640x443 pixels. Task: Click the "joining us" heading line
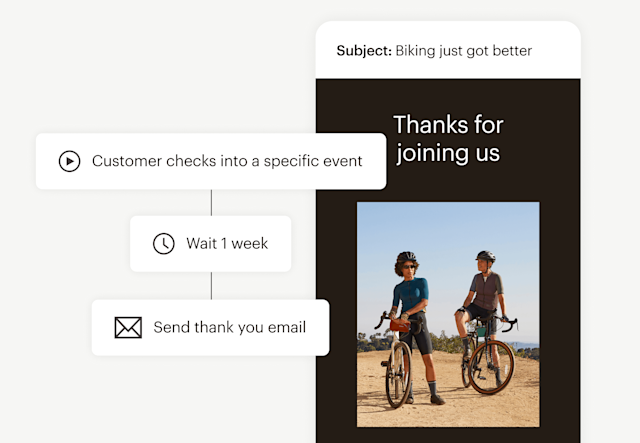tap(448, 154)
